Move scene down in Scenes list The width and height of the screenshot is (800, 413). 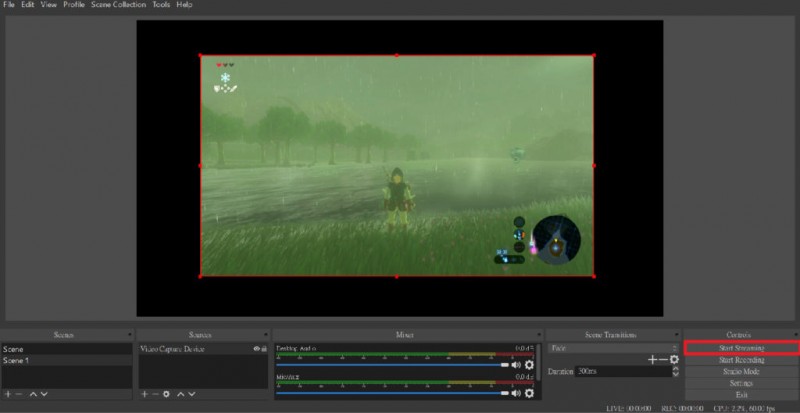[x=44, y=394]
